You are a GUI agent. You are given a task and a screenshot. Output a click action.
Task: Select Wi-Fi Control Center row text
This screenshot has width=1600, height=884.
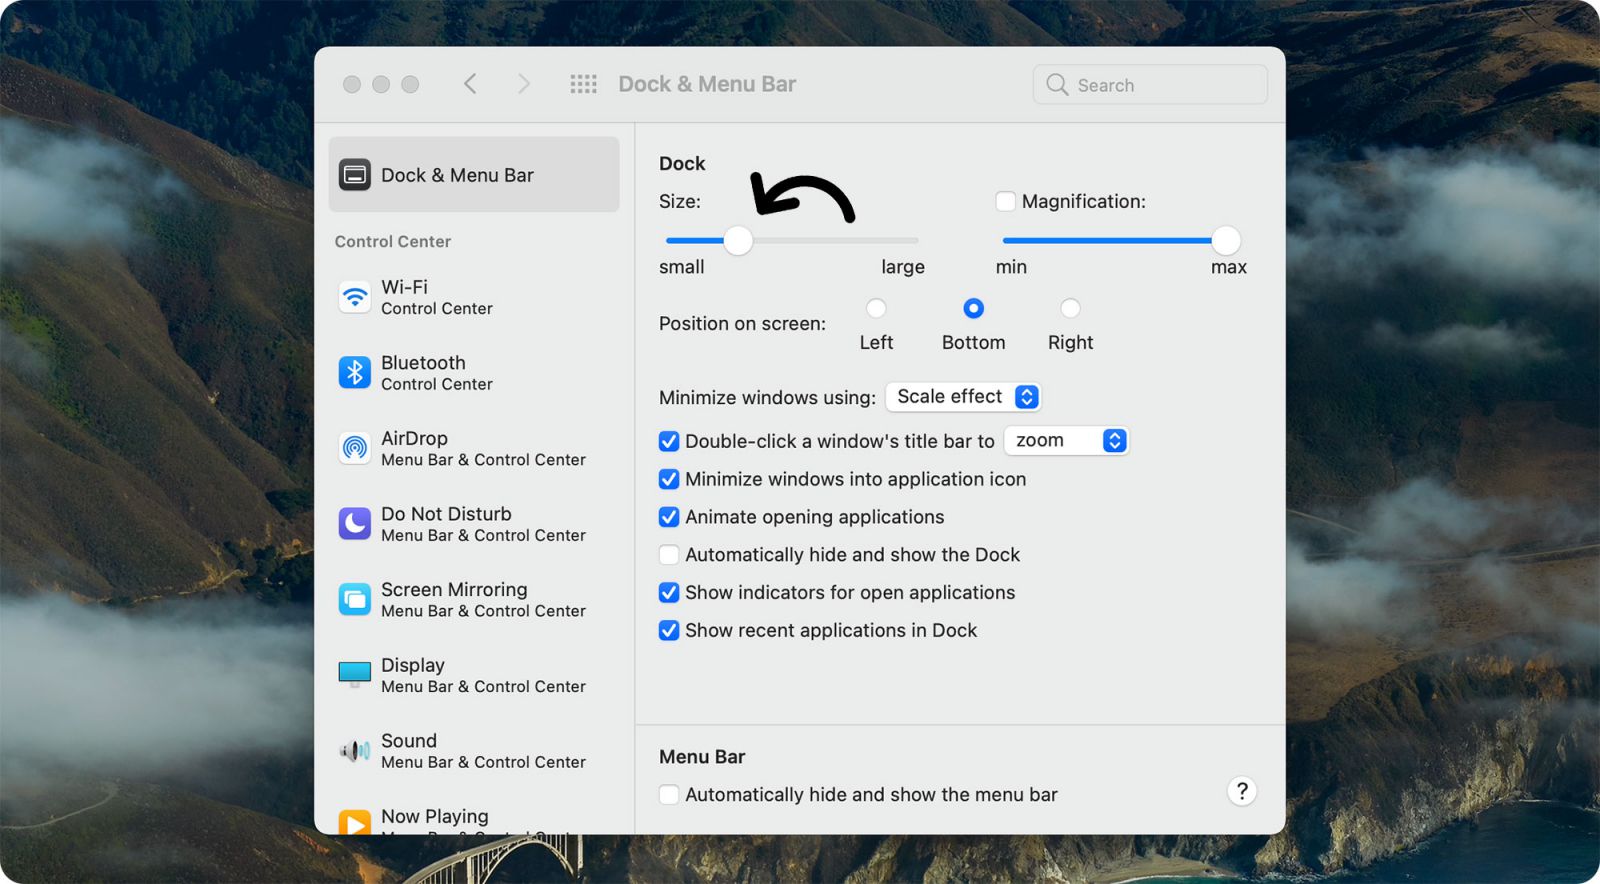[x=437, y=297]
